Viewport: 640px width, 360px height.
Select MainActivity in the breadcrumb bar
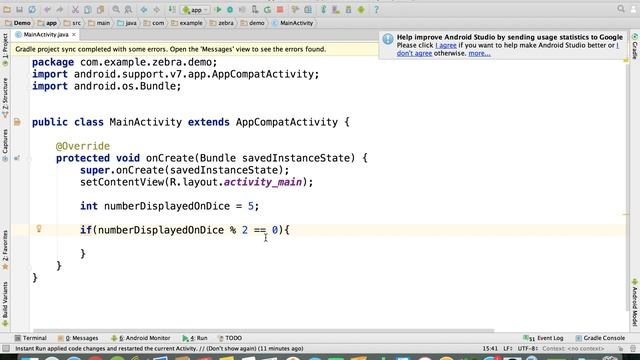coord(293,23)
